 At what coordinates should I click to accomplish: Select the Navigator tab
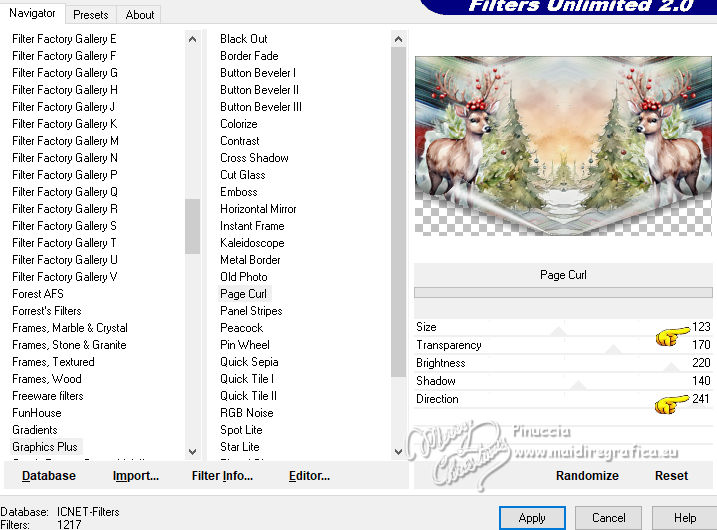pos(32,13)
